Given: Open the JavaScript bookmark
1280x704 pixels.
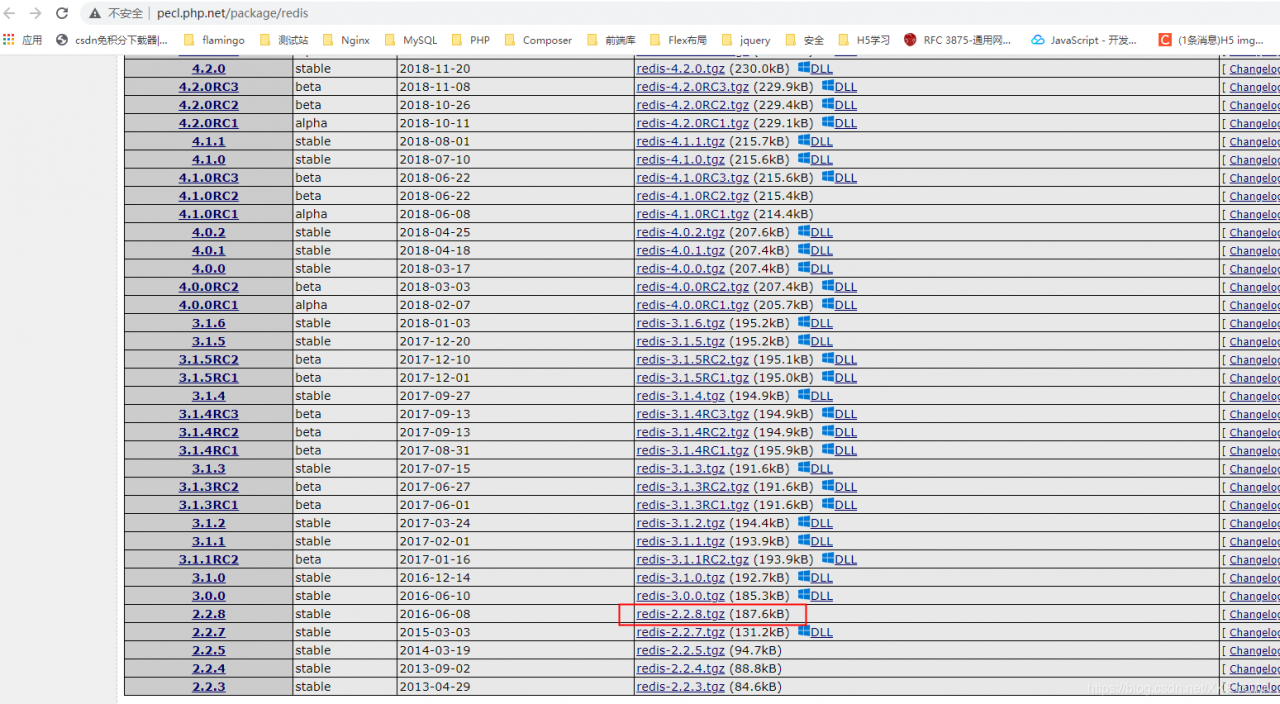Looking at the screenshot, I should (x=1085, y=40).
